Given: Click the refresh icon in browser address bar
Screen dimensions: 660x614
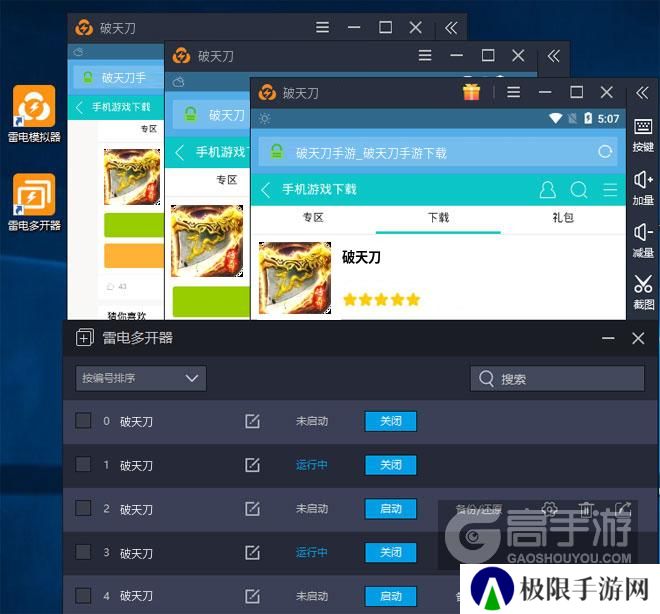Looking at the screenshot, I should pyautogui.click(x=605, y=152).
